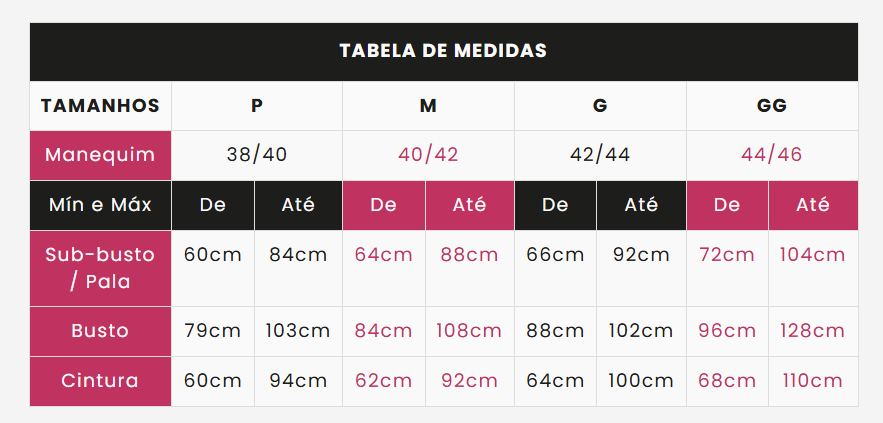Click the 110cm cintura value
Image resolution: width=883 pixels, height=423 pixels.
(813, 381)
